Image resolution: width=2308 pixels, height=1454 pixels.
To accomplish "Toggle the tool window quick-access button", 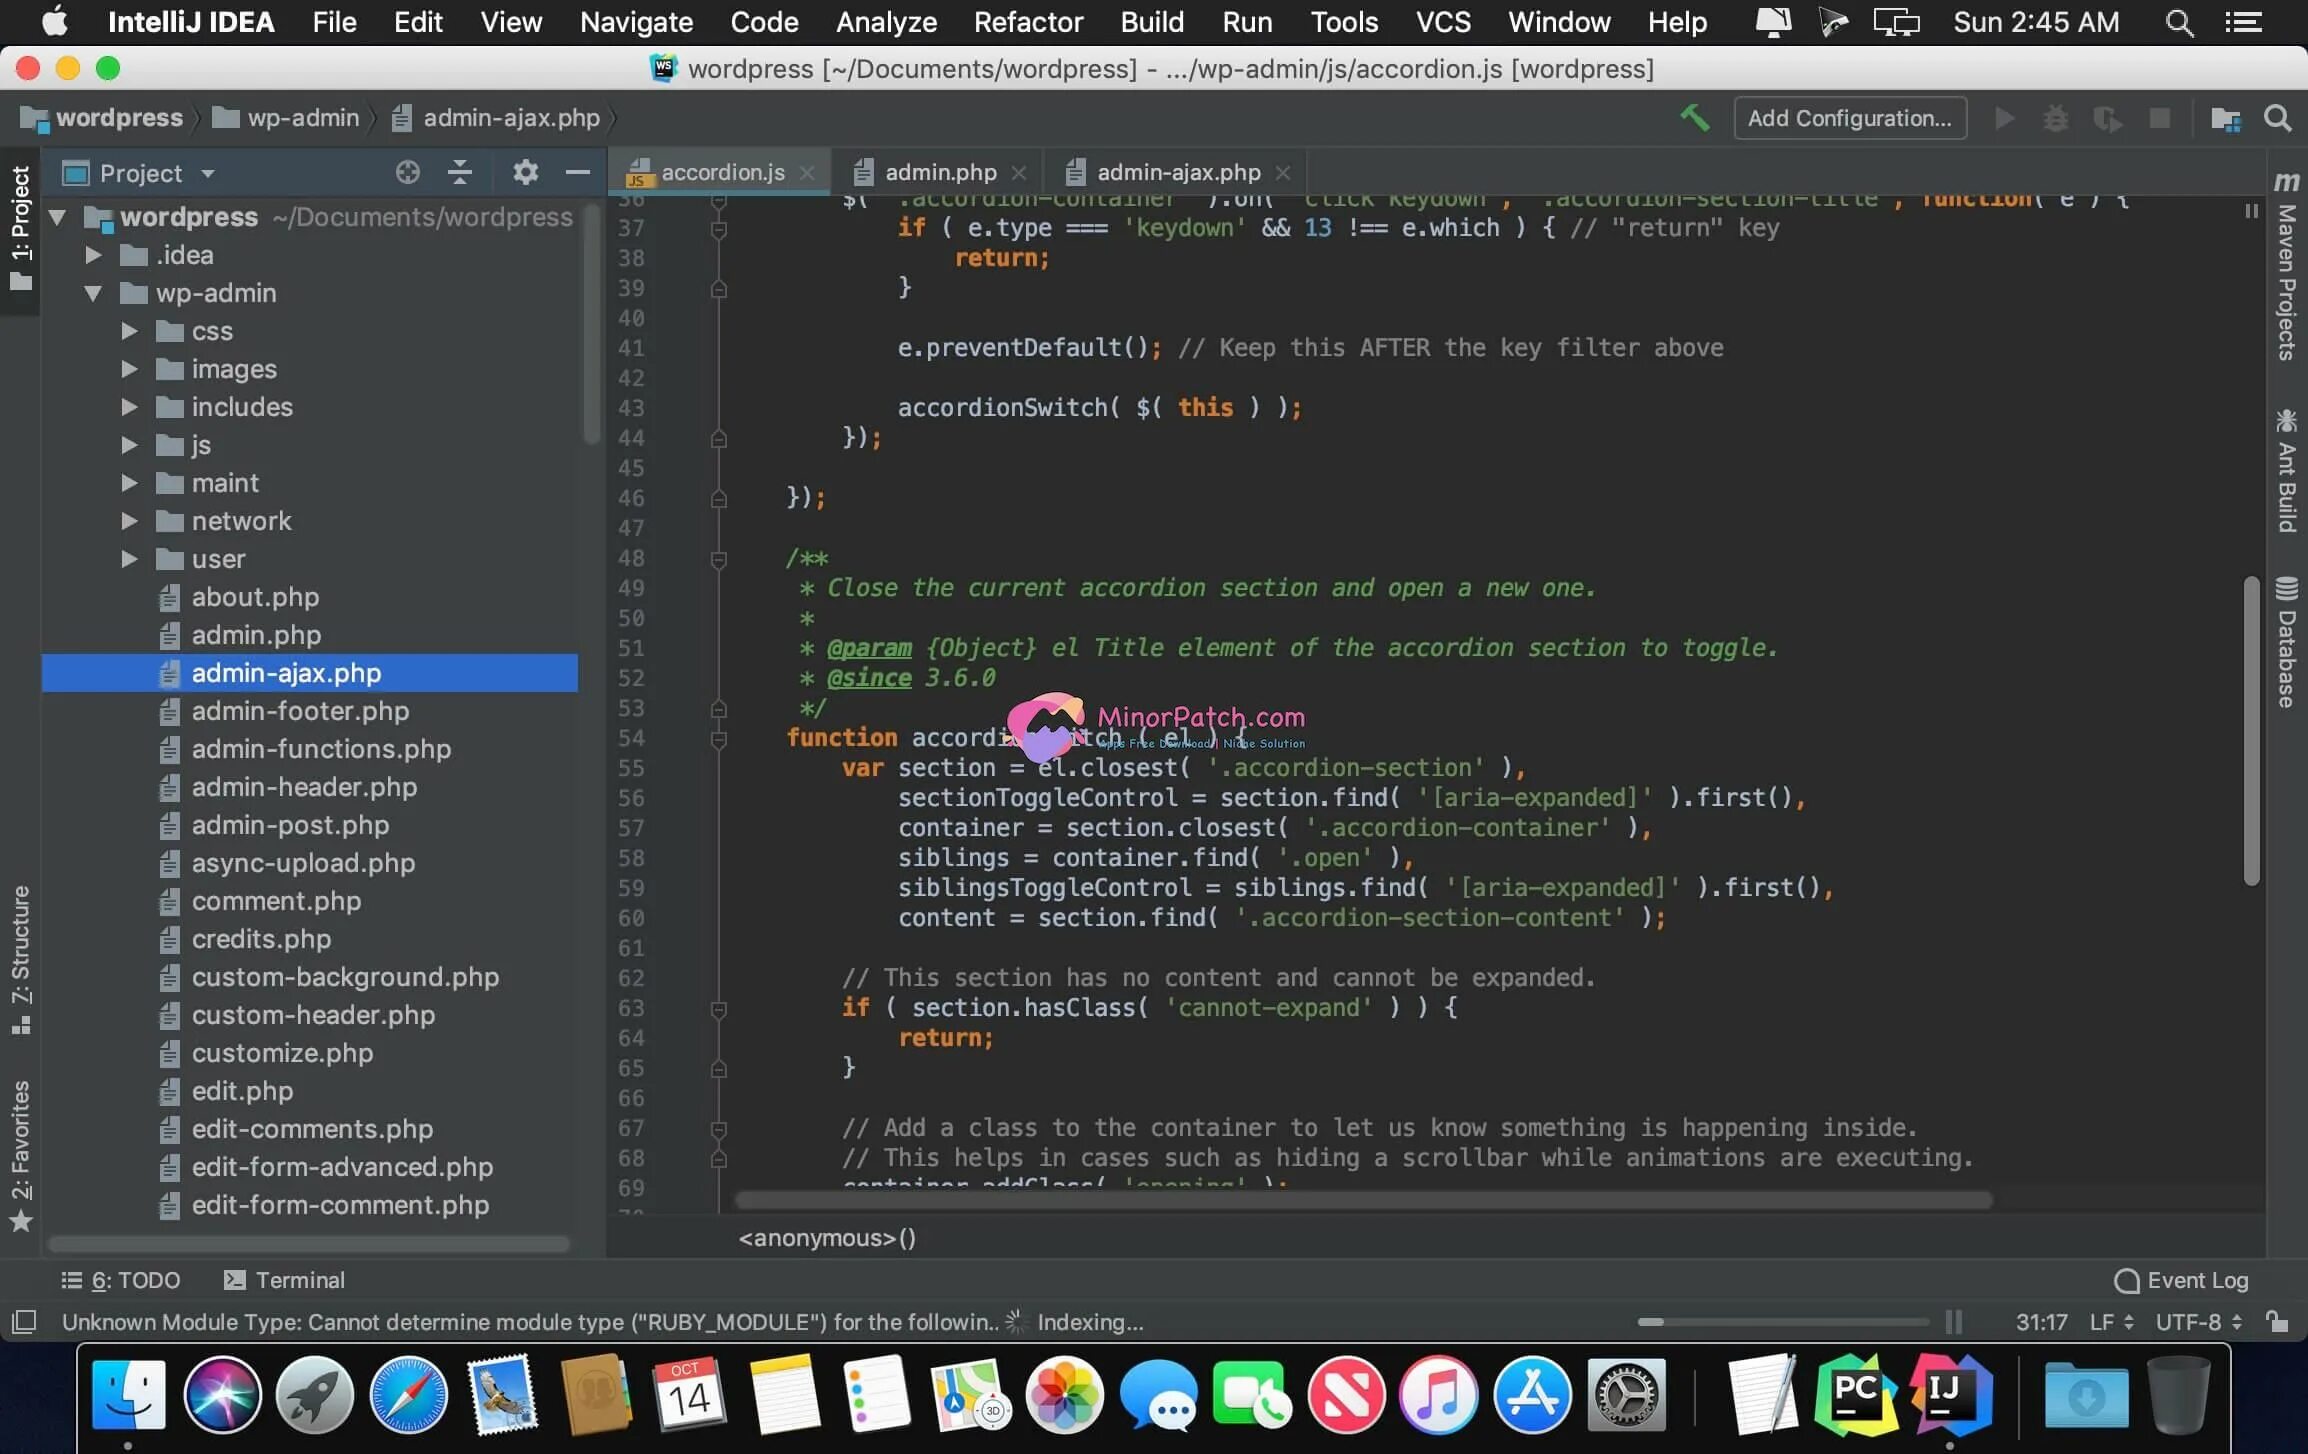I will tap(24, 1322).
